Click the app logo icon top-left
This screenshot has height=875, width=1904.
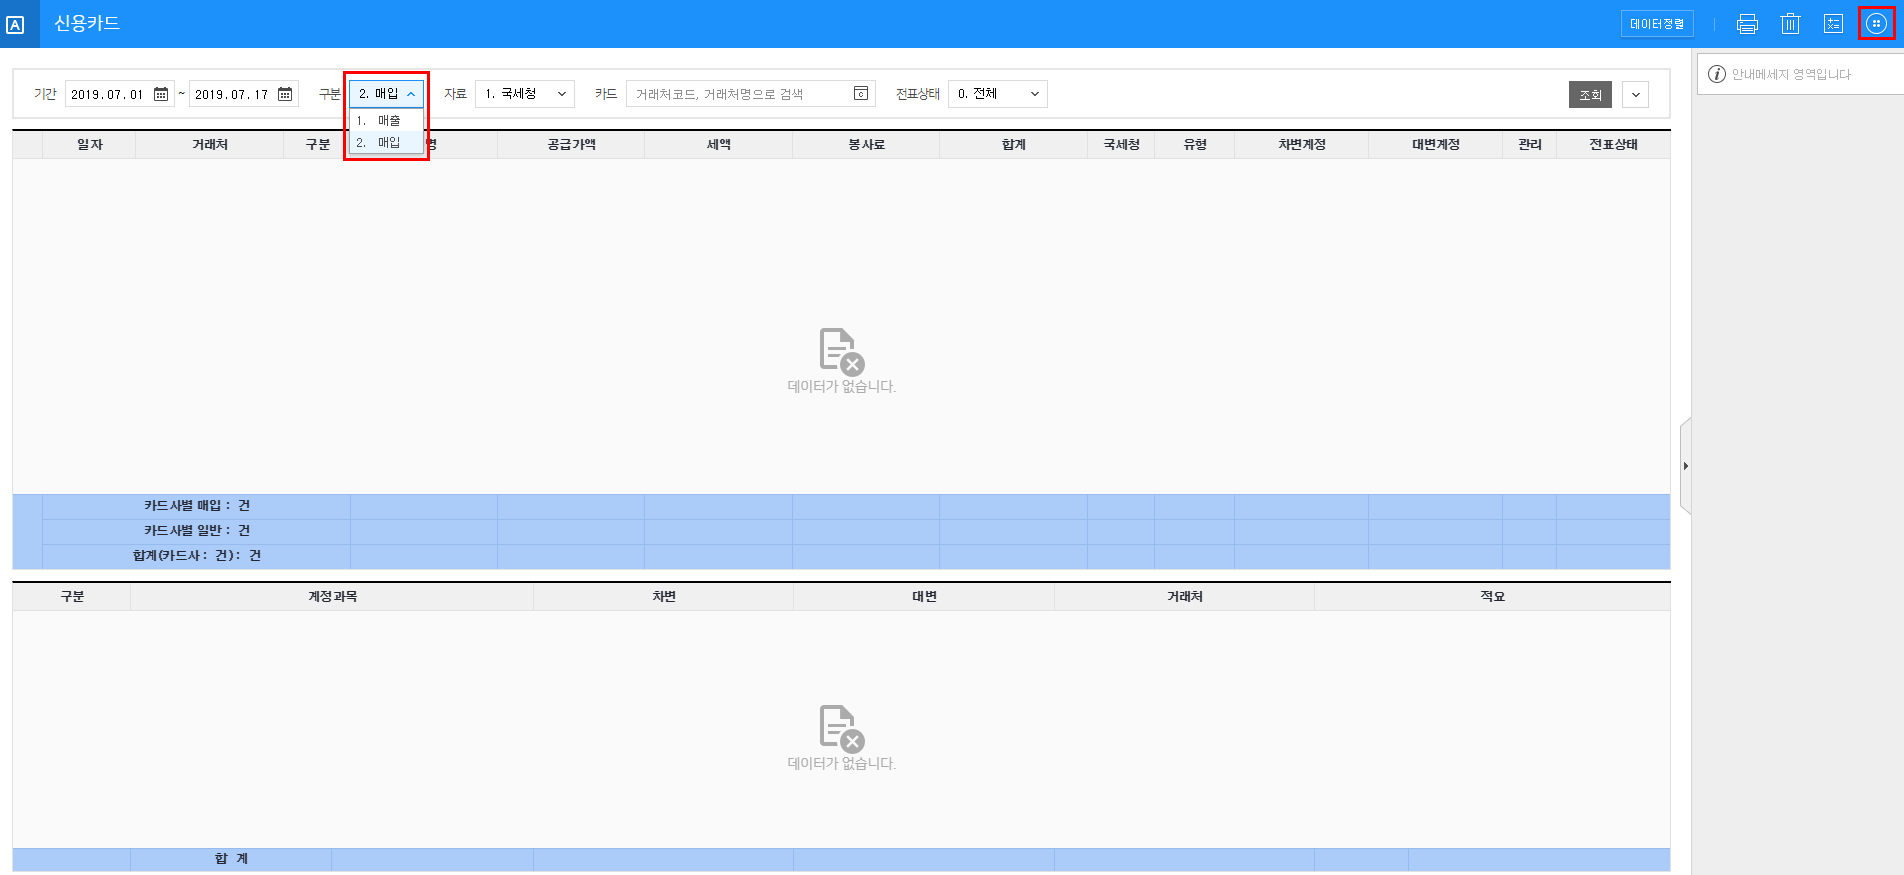(16, 25)
